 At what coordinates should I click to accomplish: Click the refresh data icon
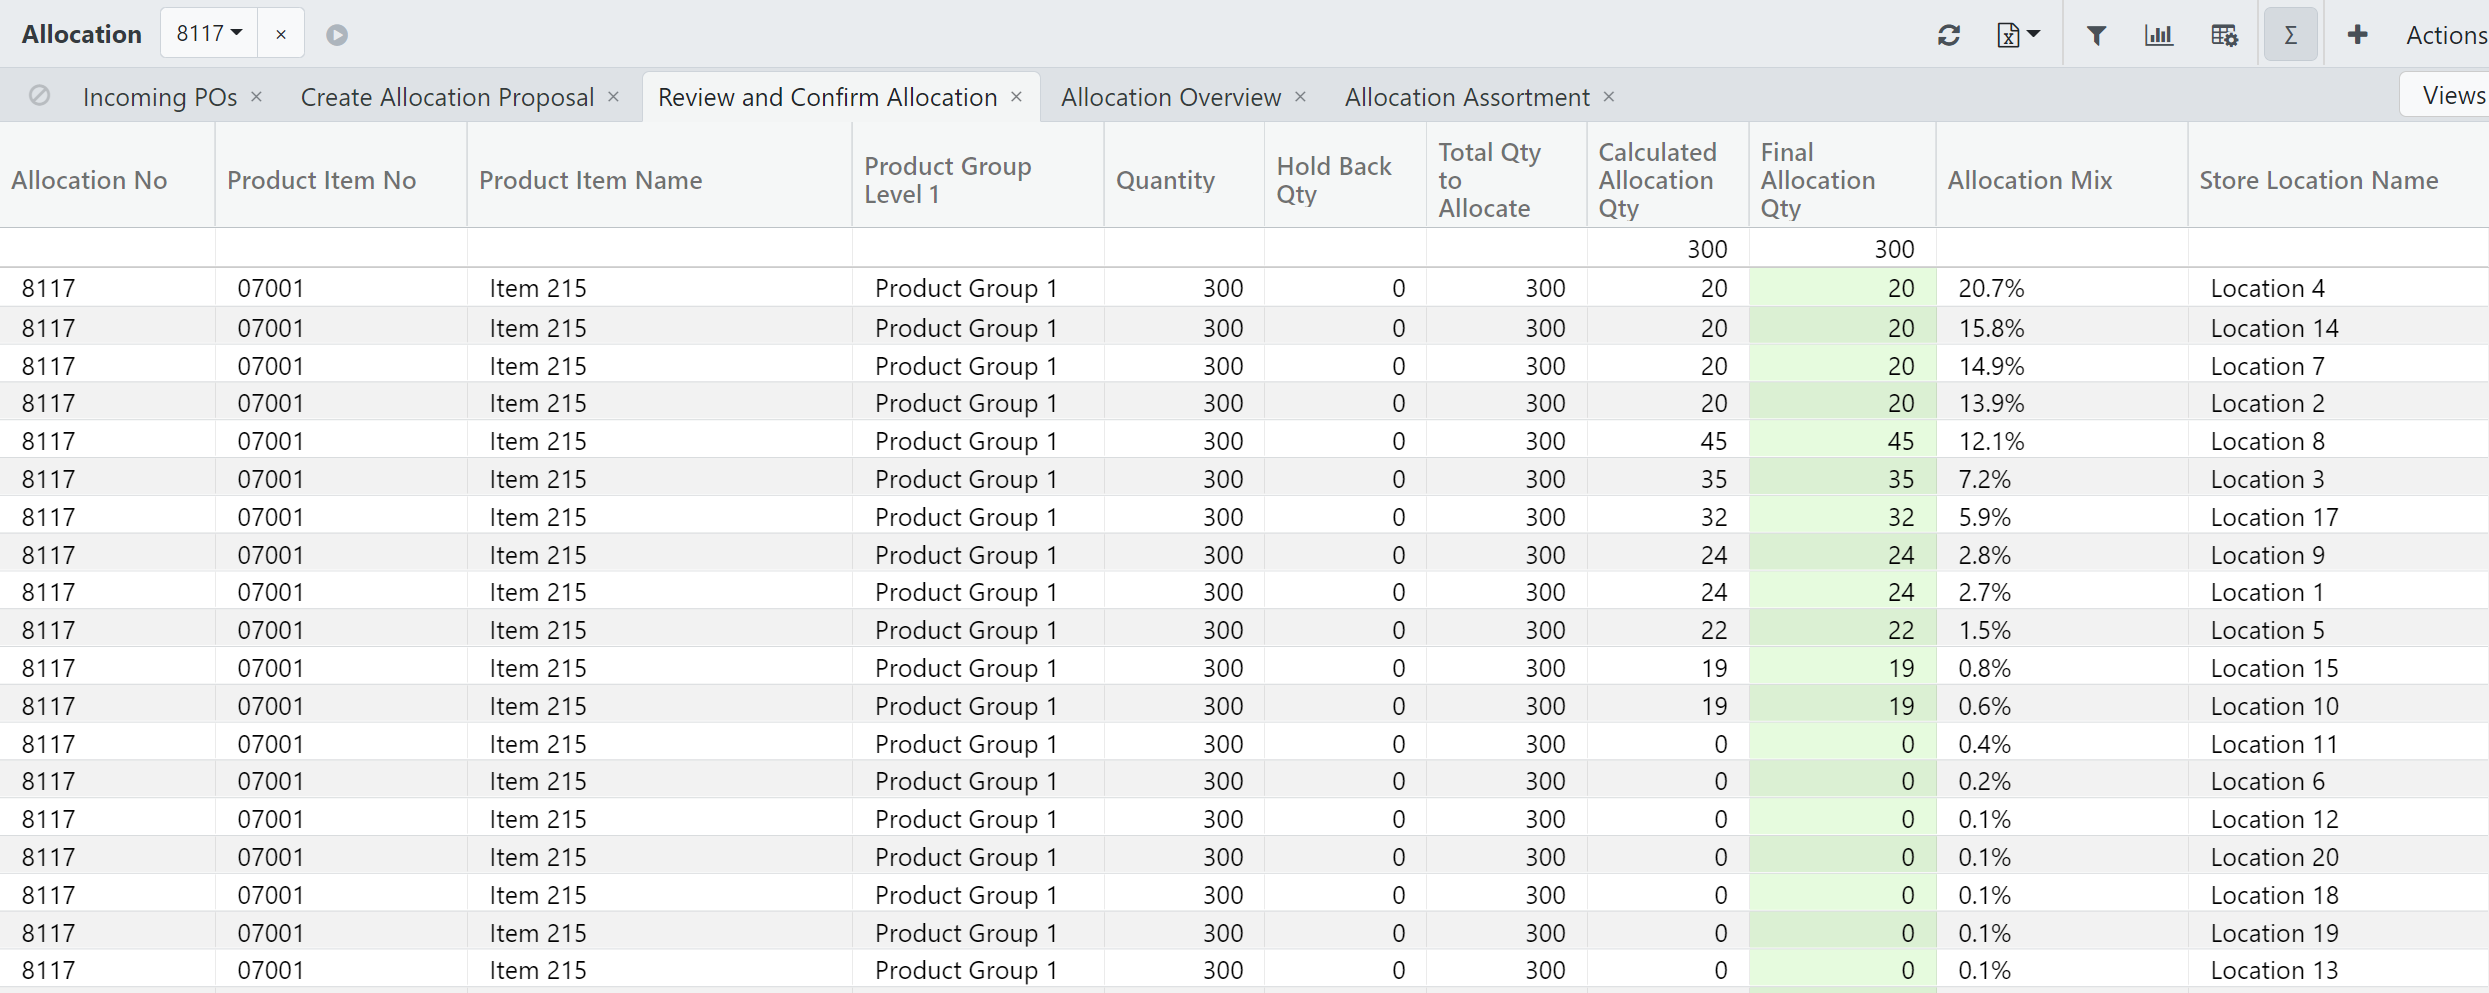click(1948, 35)
